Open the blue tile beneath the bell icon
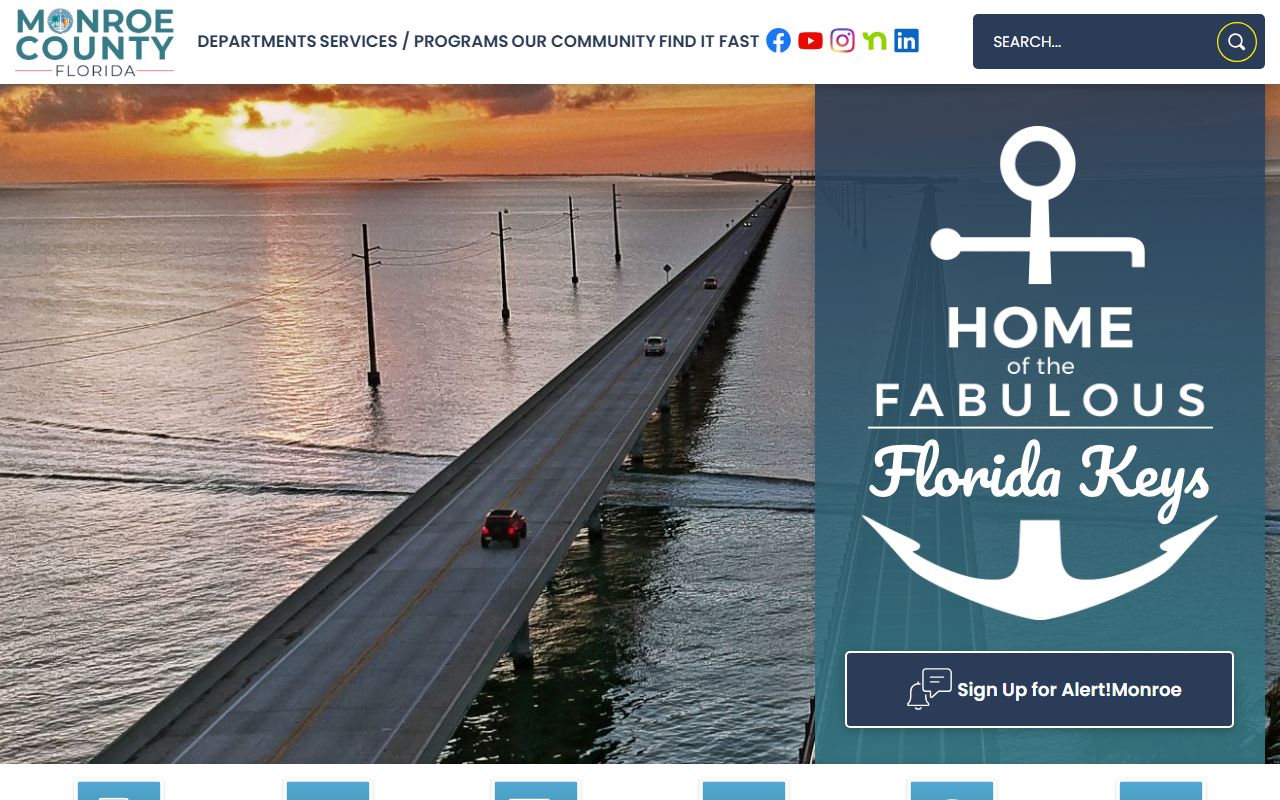1280x800 pixels. click(x=952, y=790)
